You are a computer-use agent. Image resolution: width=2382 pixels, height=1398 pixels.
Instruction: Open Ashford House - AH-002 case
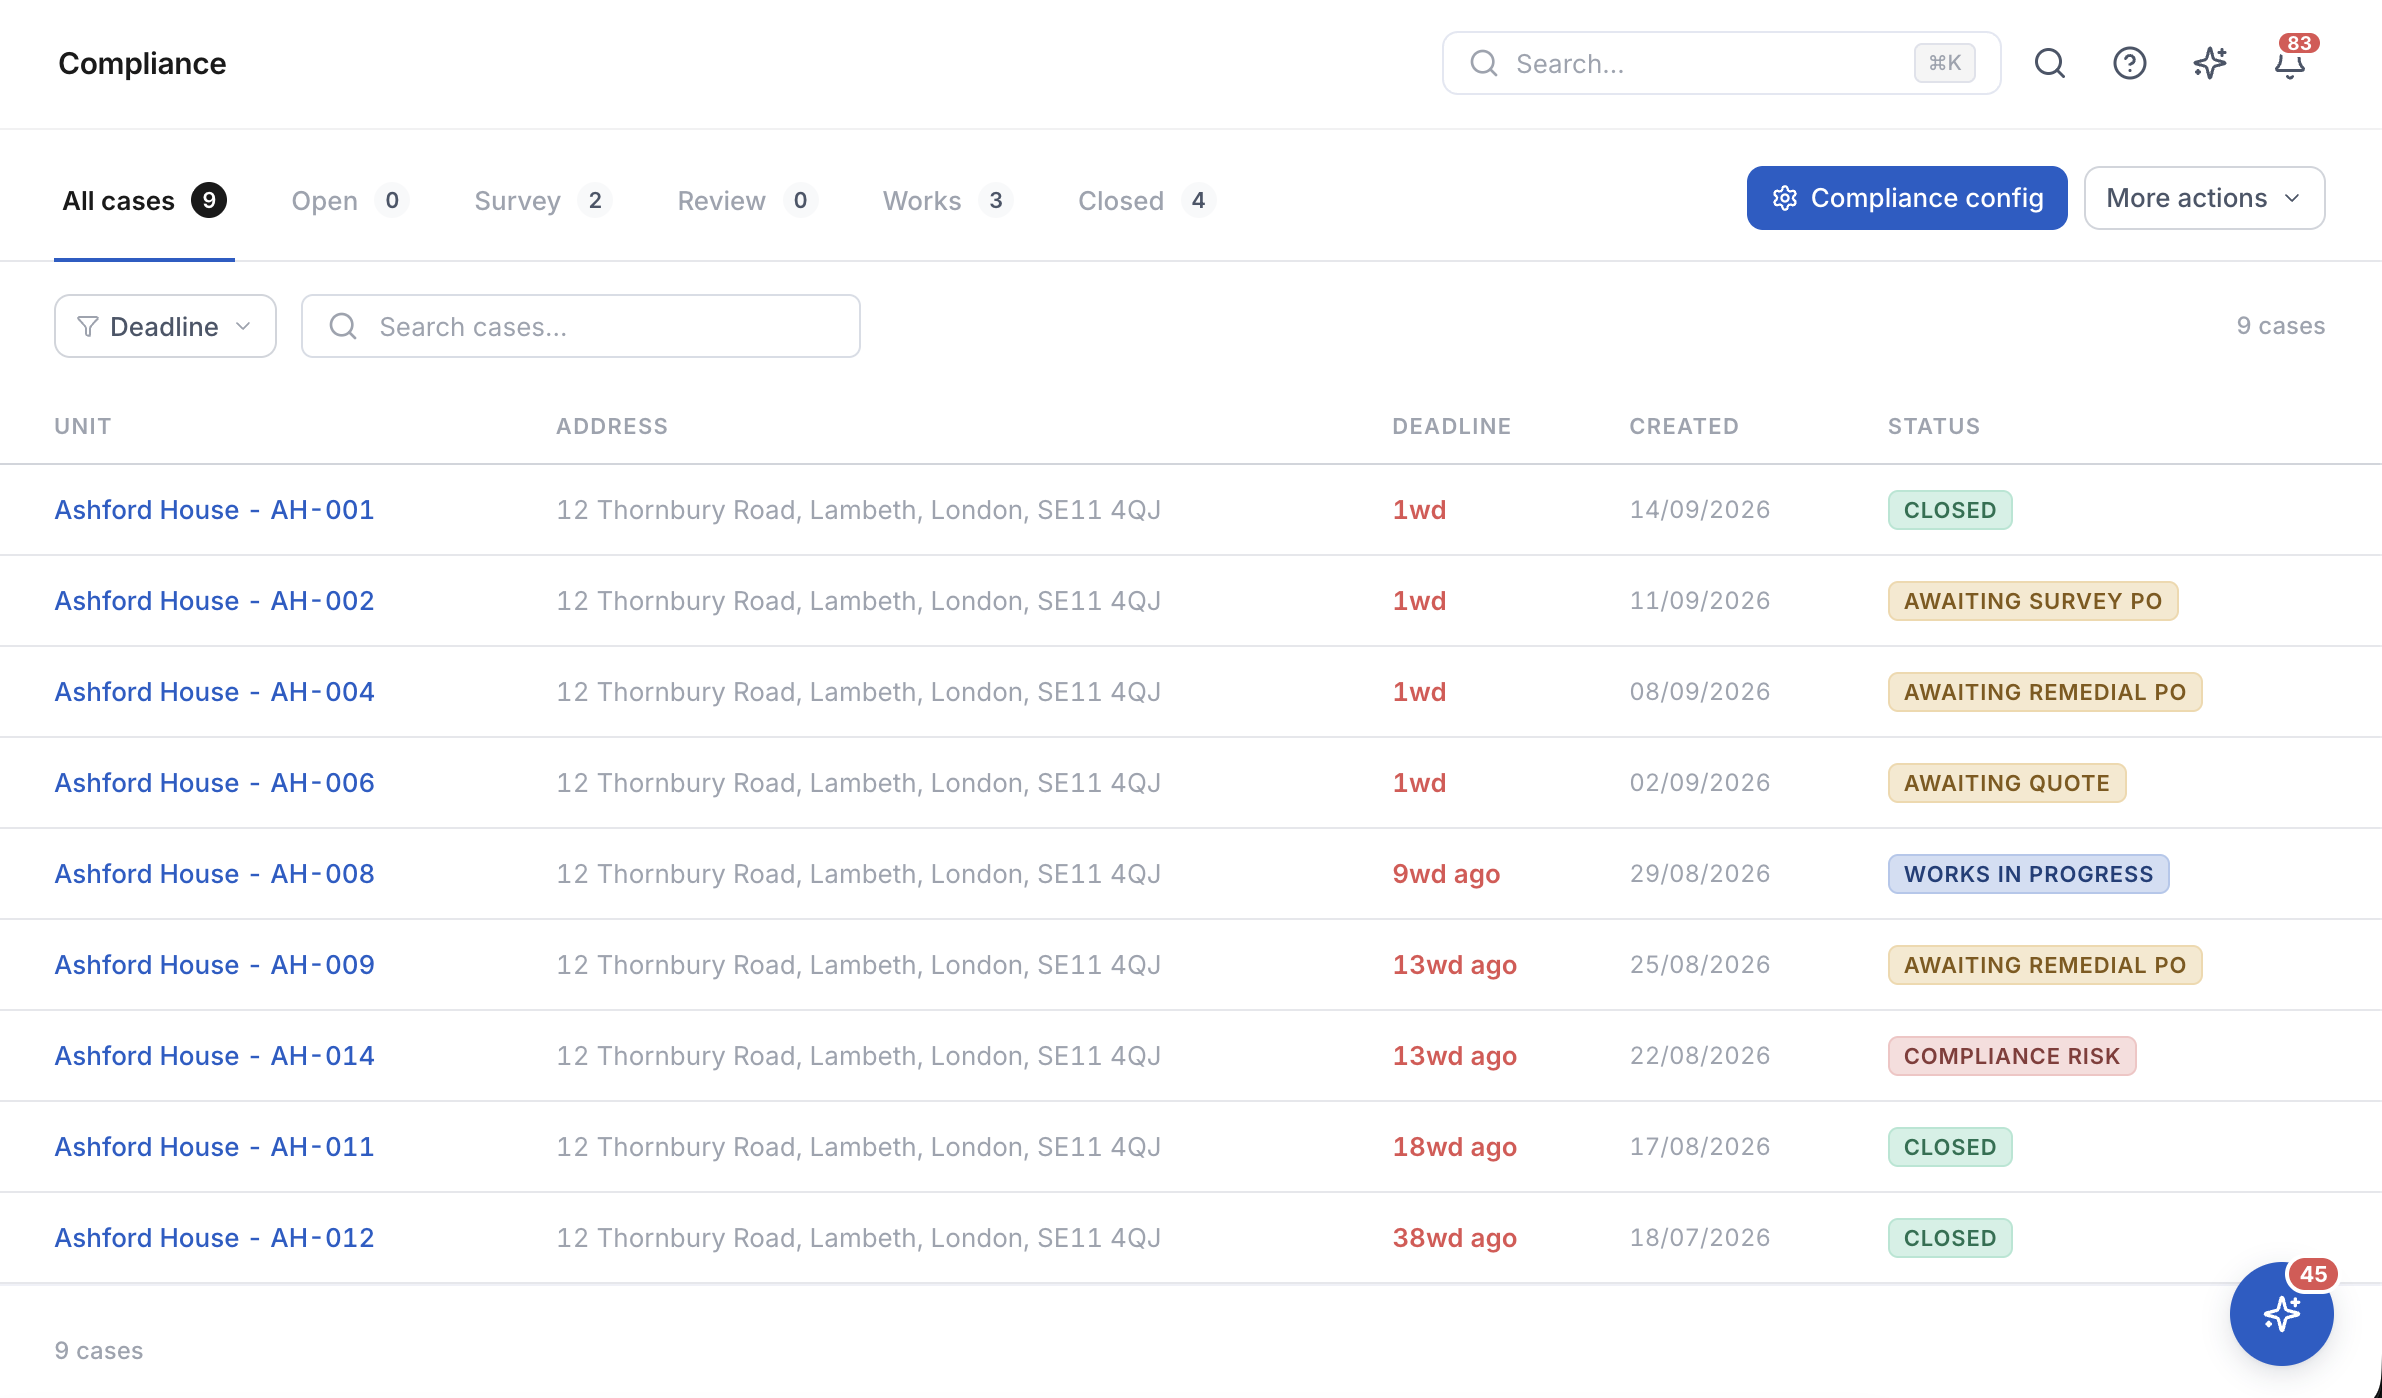click(x=214, y=601)
